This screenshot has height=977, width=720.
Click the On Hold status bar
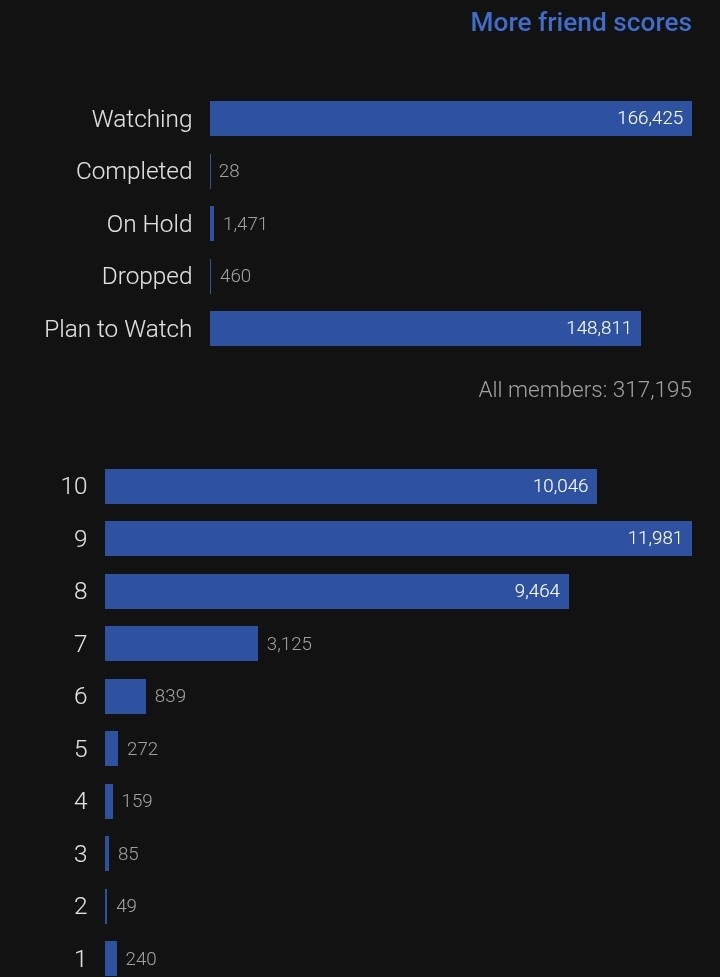(x=212, y=224)
